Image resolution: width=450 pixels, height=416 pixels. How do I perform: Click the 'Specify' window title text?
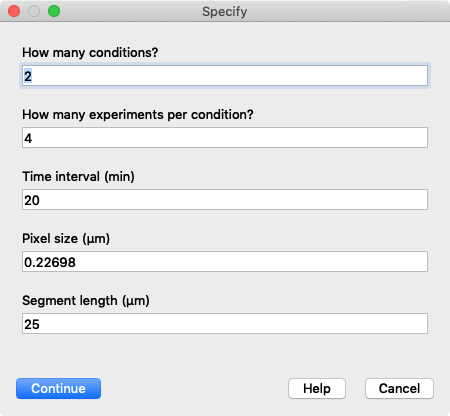pyautogui.click(x=225, y=12)
